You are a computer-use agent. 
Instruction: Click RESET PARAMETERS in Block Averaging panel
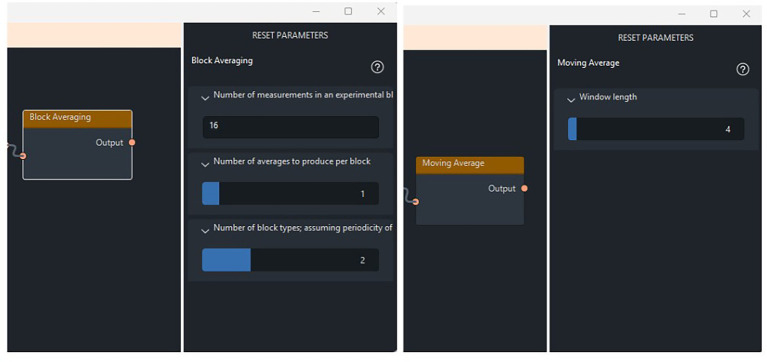(x=290, y=35)
